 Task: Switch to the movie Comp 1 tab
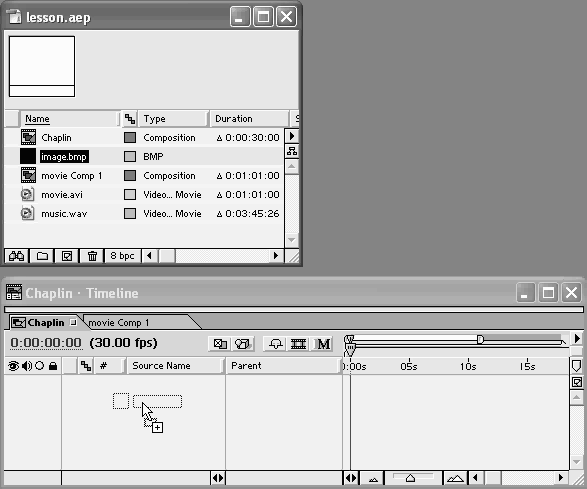pos(118,322)
